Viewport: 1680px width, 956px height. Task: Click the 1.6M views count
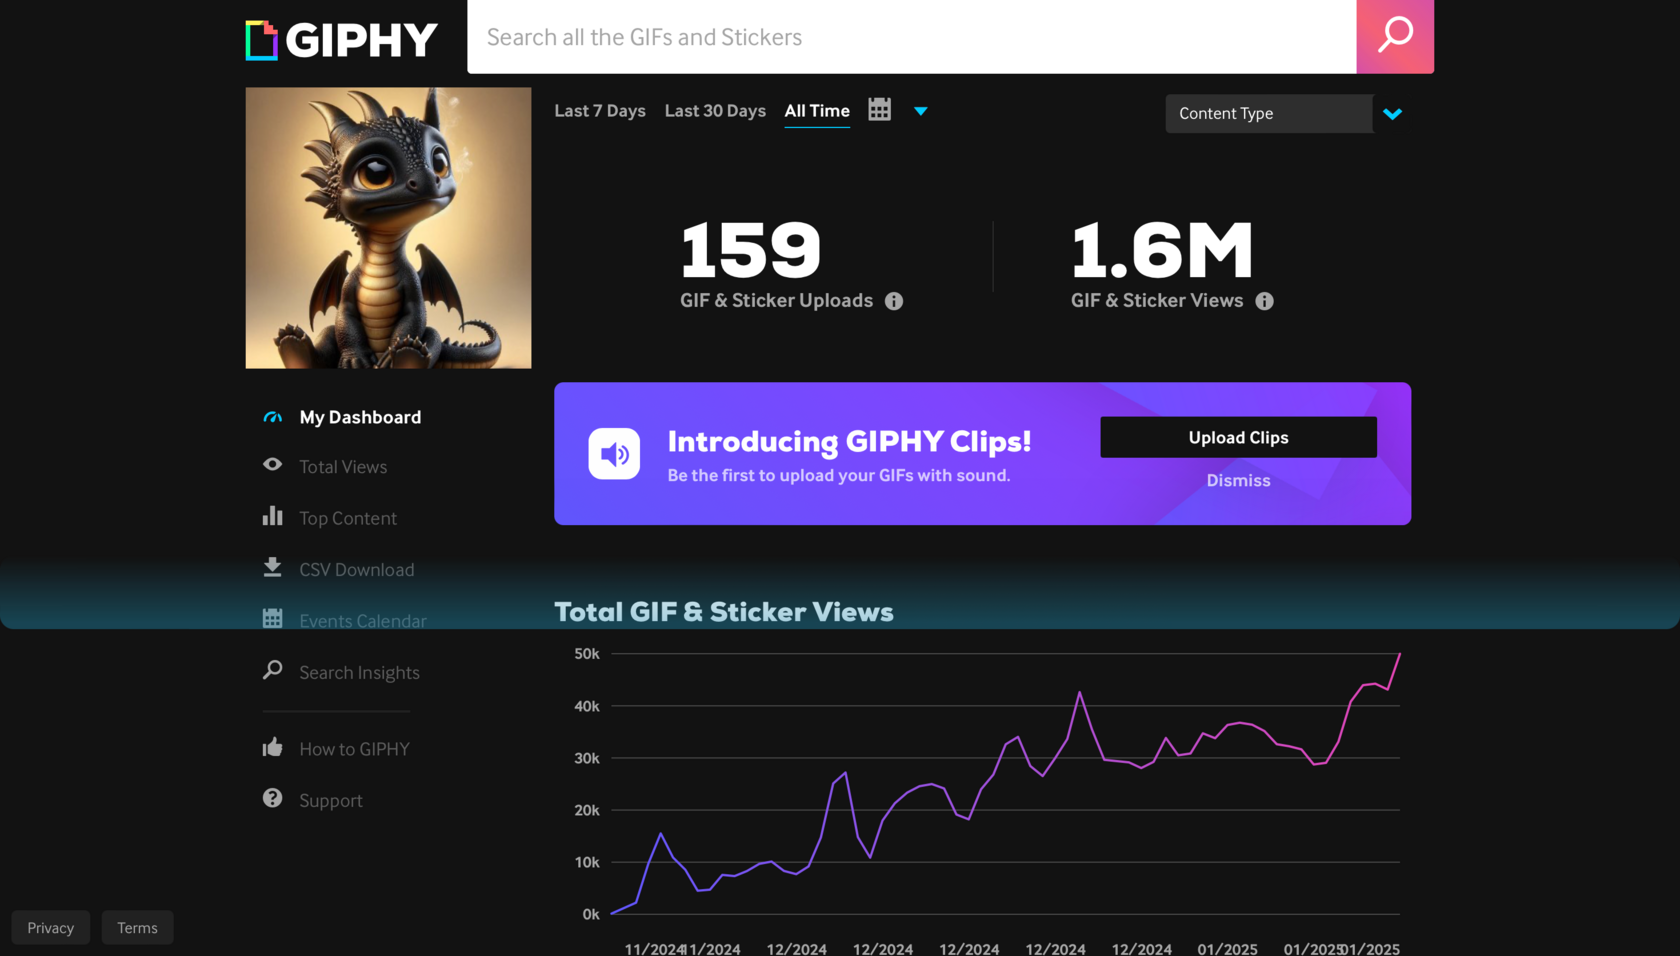pos(1162,250)
